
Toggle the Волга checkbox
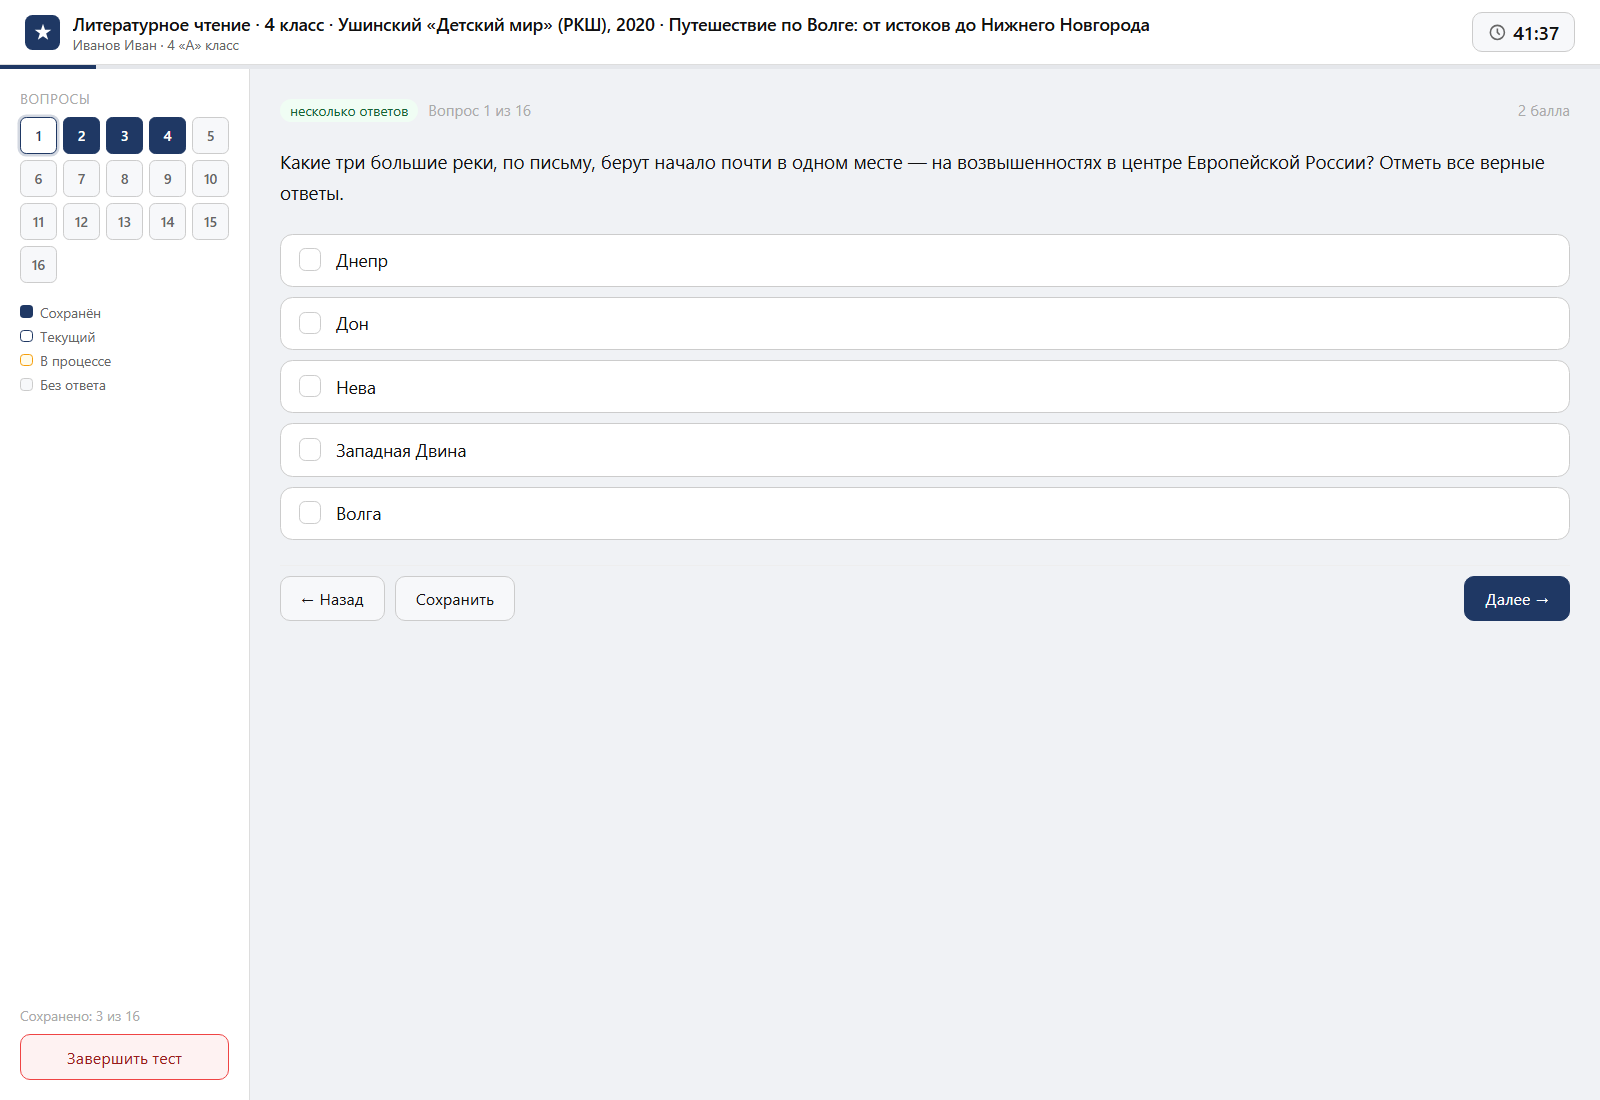coord(310,513)
